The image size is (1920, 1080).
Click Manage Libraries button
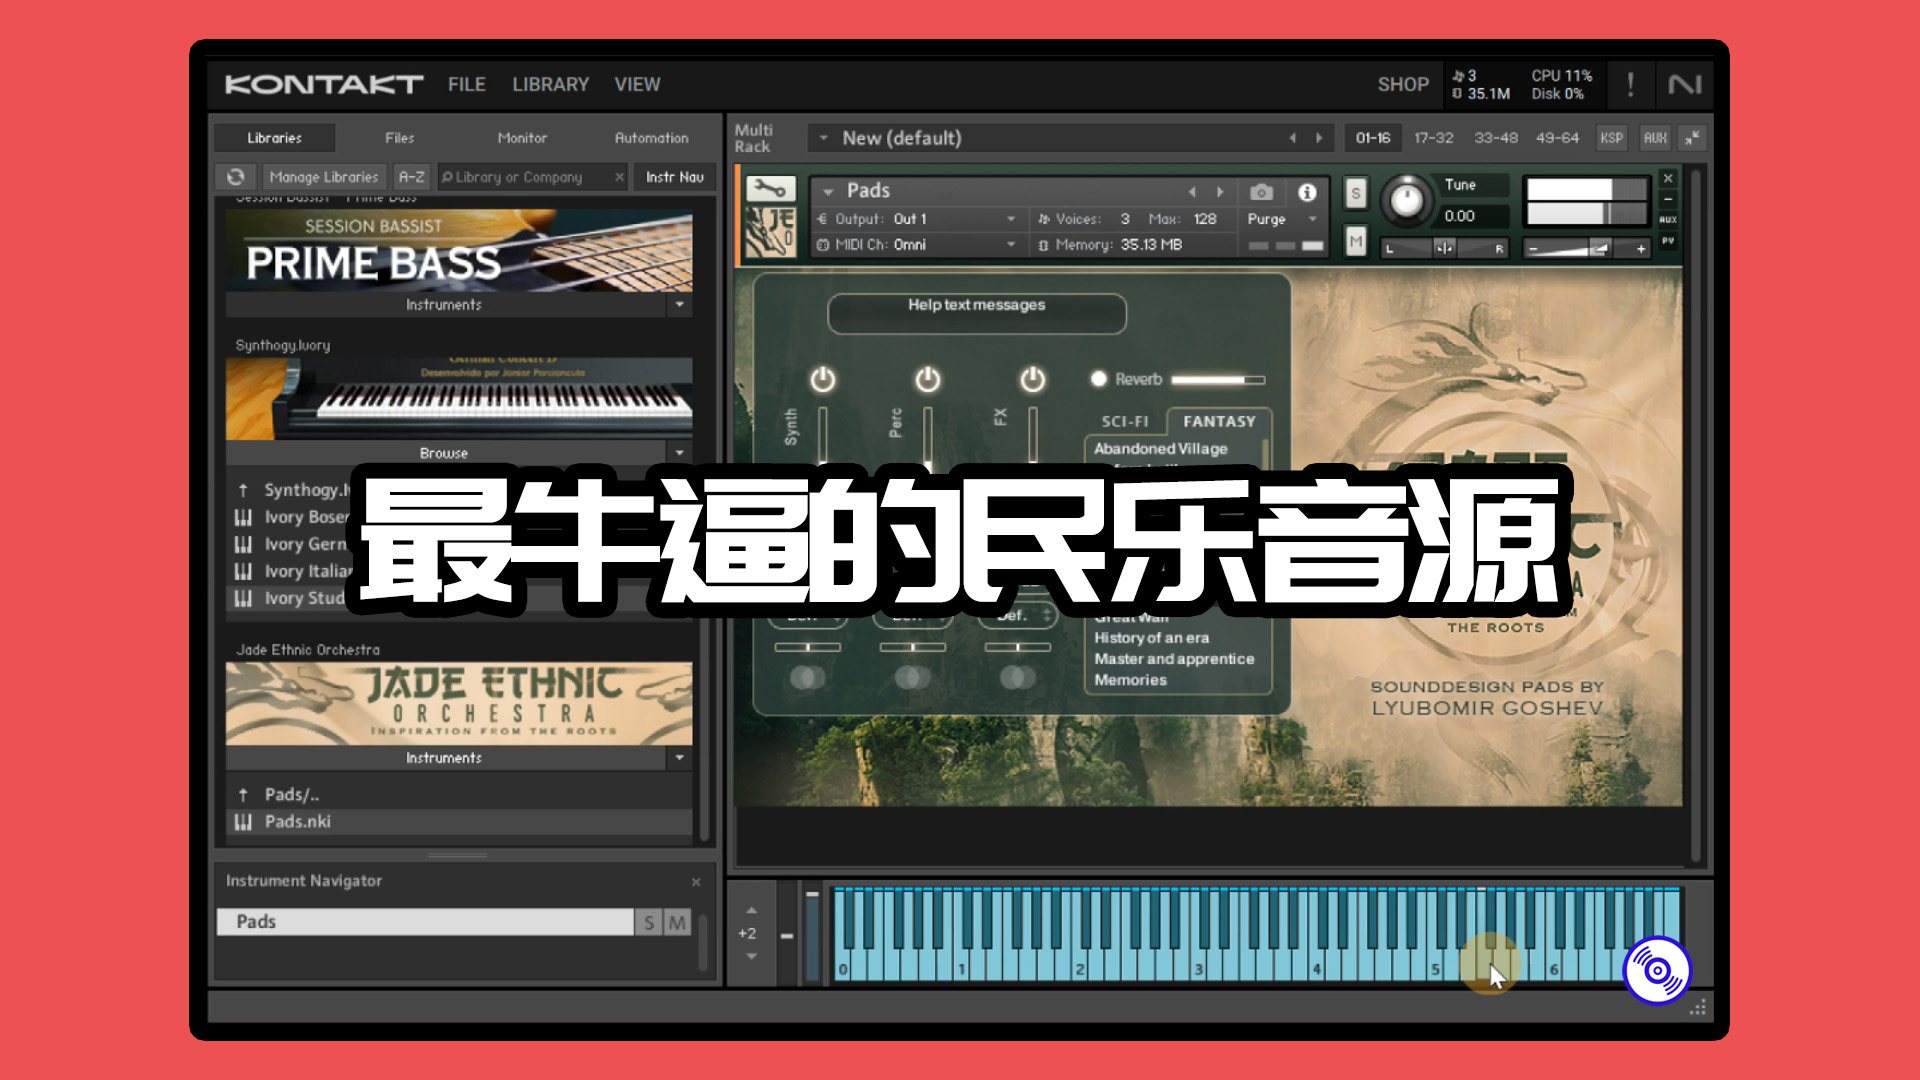(x=324, y=177)
